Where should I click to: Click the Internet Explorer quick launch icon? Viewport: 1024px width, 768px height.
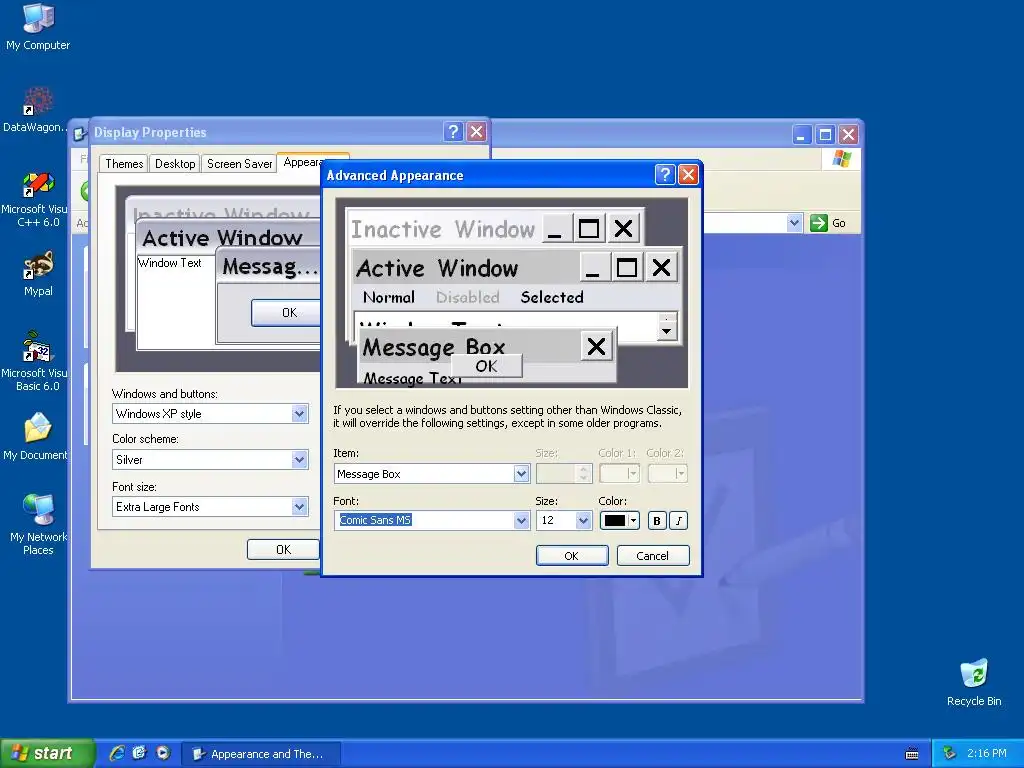click(x=117, y=753)
